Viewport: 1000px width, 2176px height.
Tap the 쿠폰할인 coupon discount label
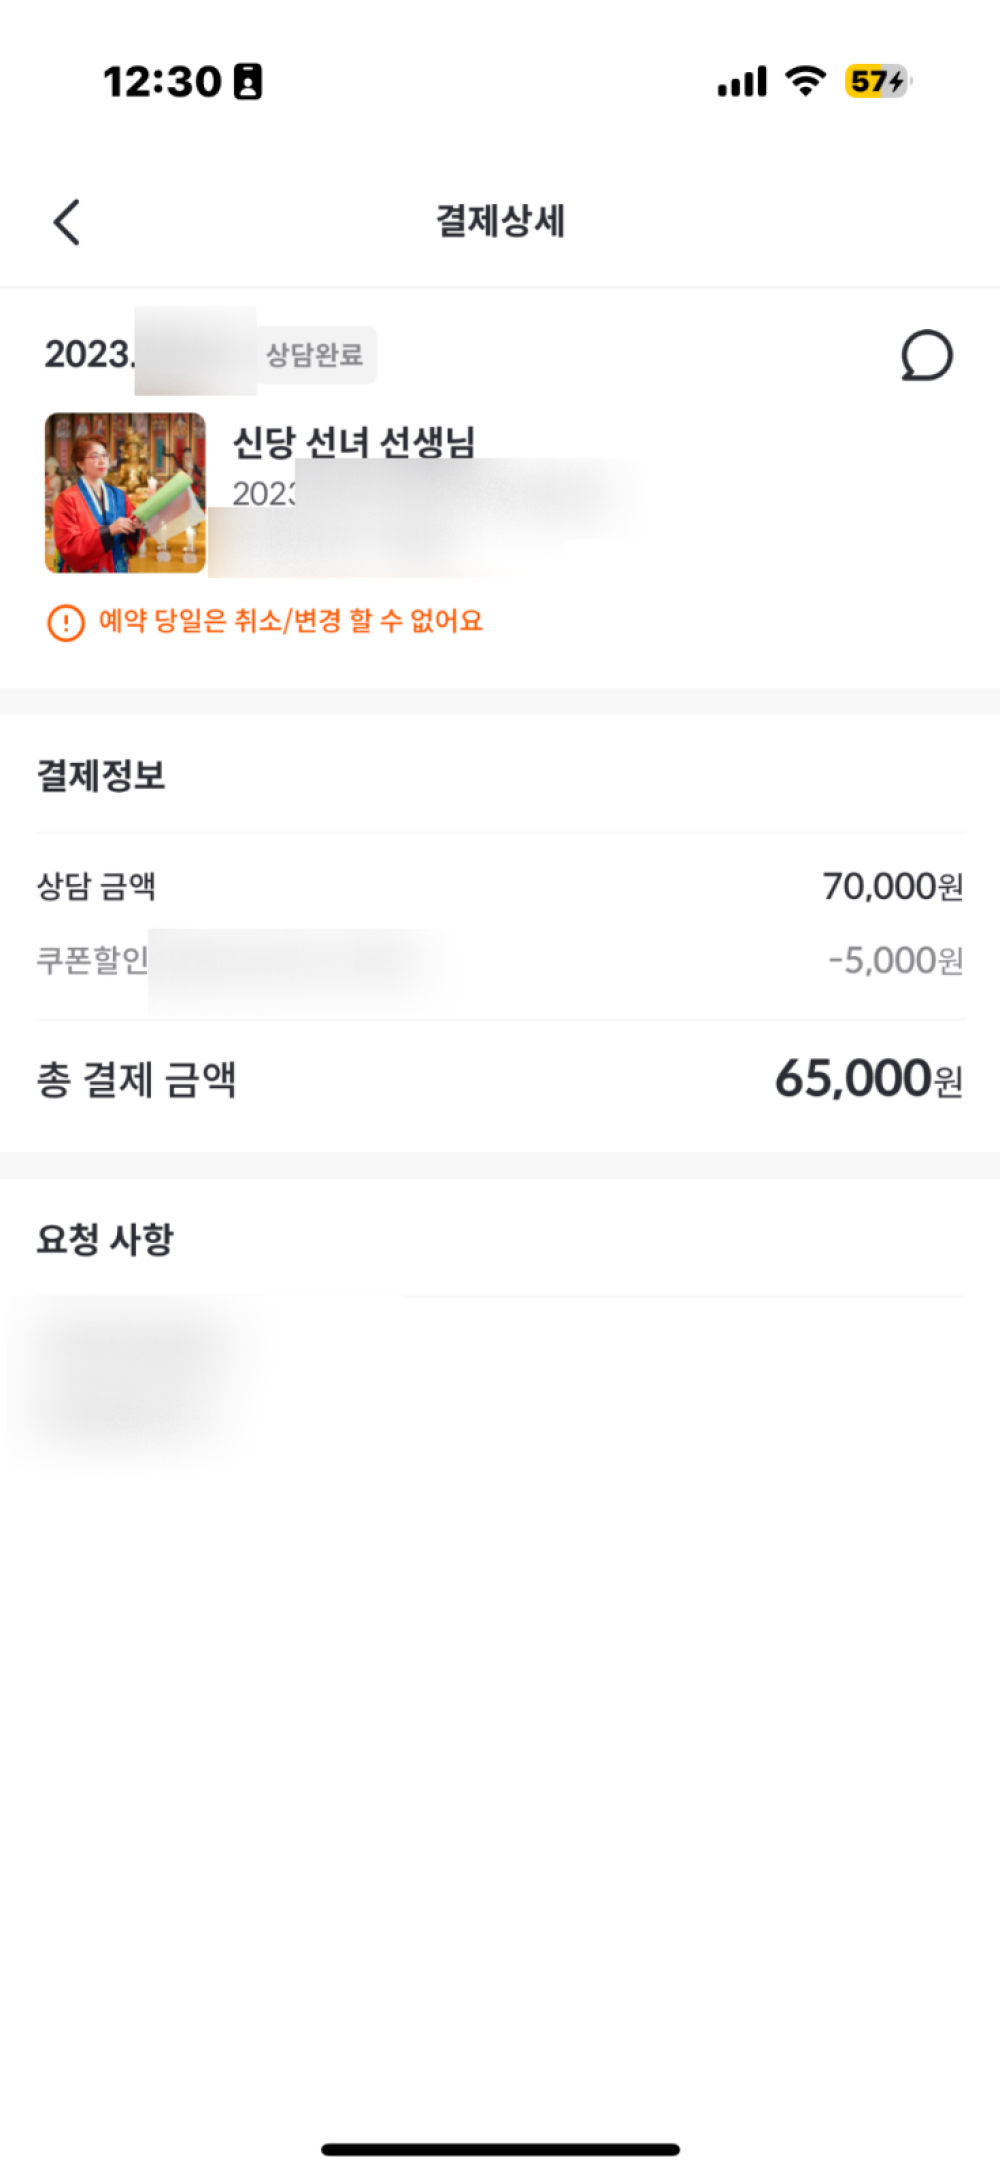(x=92, y=960)
